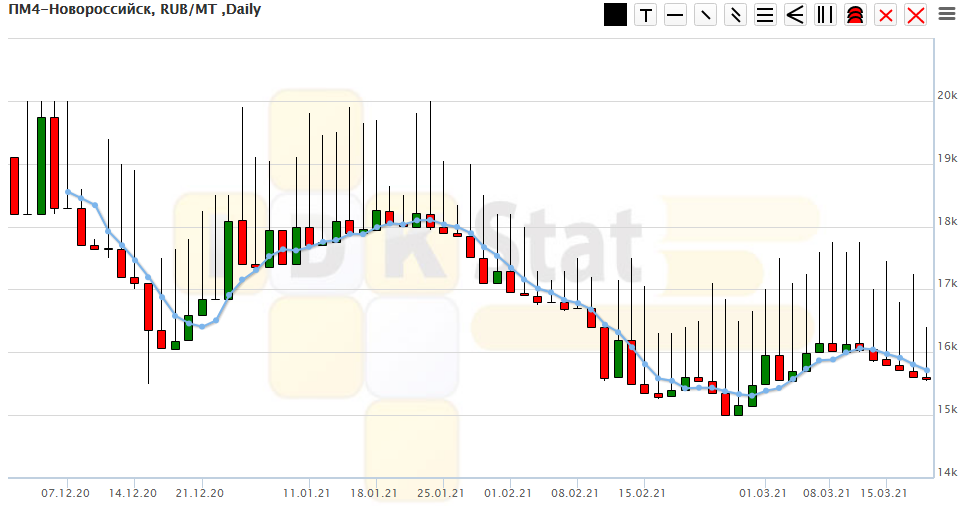965x506 pixels.
Task: Click the large red X clear-all button
Action: (x=915, y=15)
